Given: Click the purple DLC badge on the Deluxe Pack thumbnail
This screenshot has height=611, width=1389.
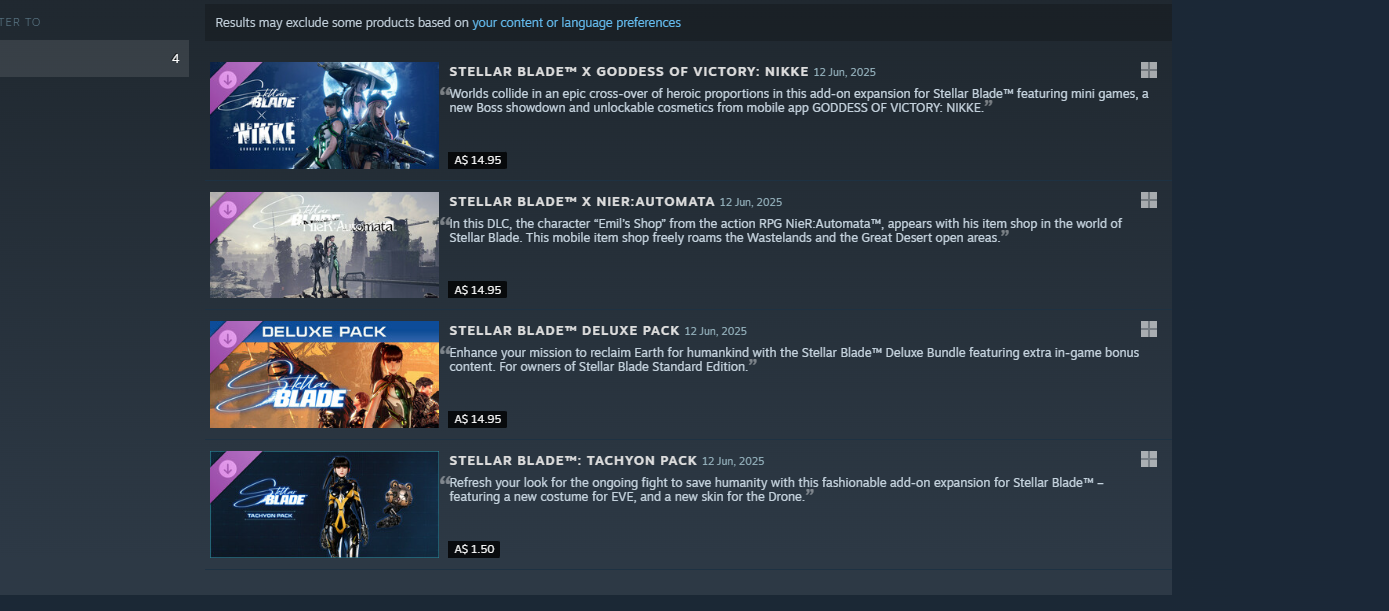Looking at the screenshot, I should pyautogui.click(x=228, y=338).
